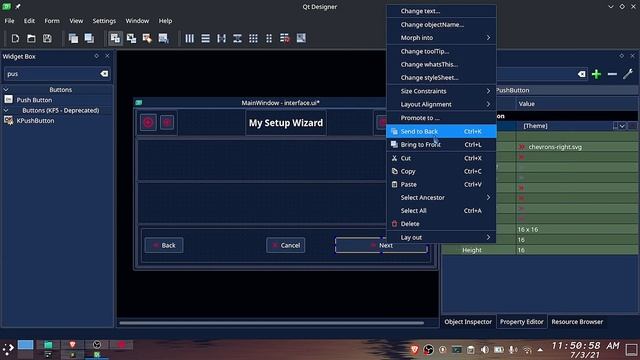Click the Send to Back toolbar icon
The width and height of the screenshot is (640, 360).
tap(73, 38)
